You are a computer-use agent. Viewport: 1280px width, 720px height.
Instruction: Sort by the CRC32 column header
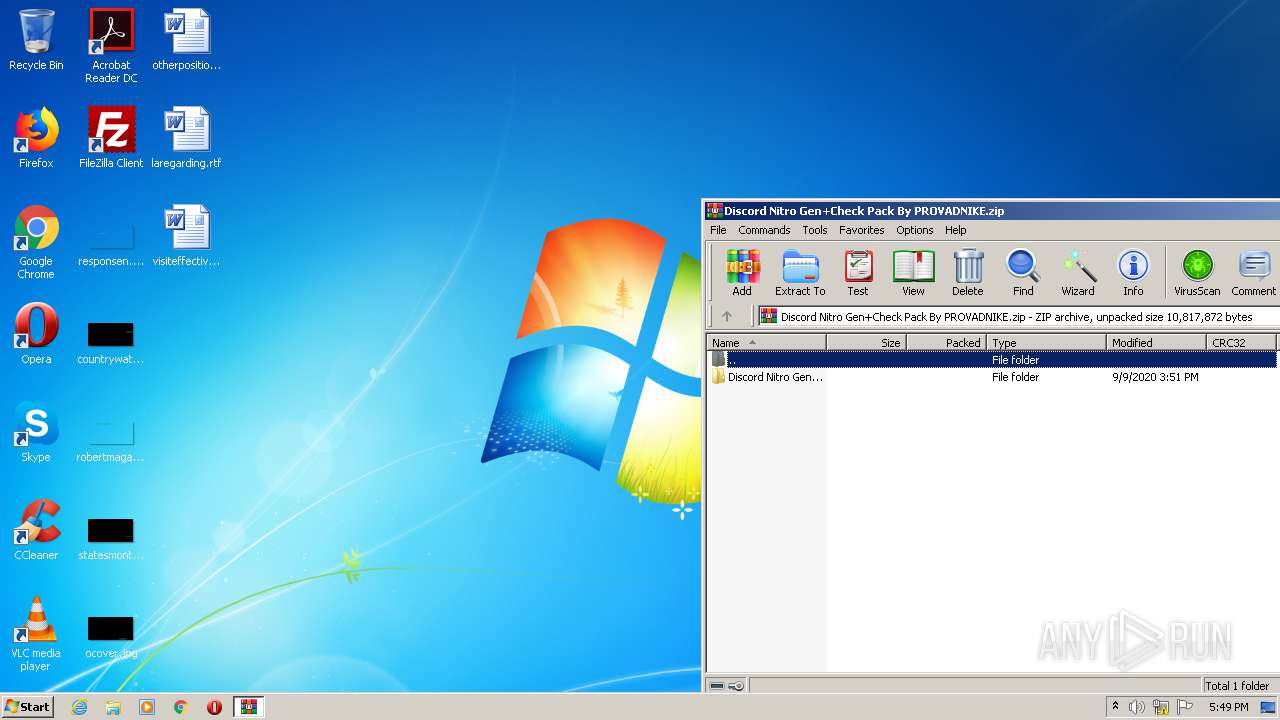[x=1243, y=342]
